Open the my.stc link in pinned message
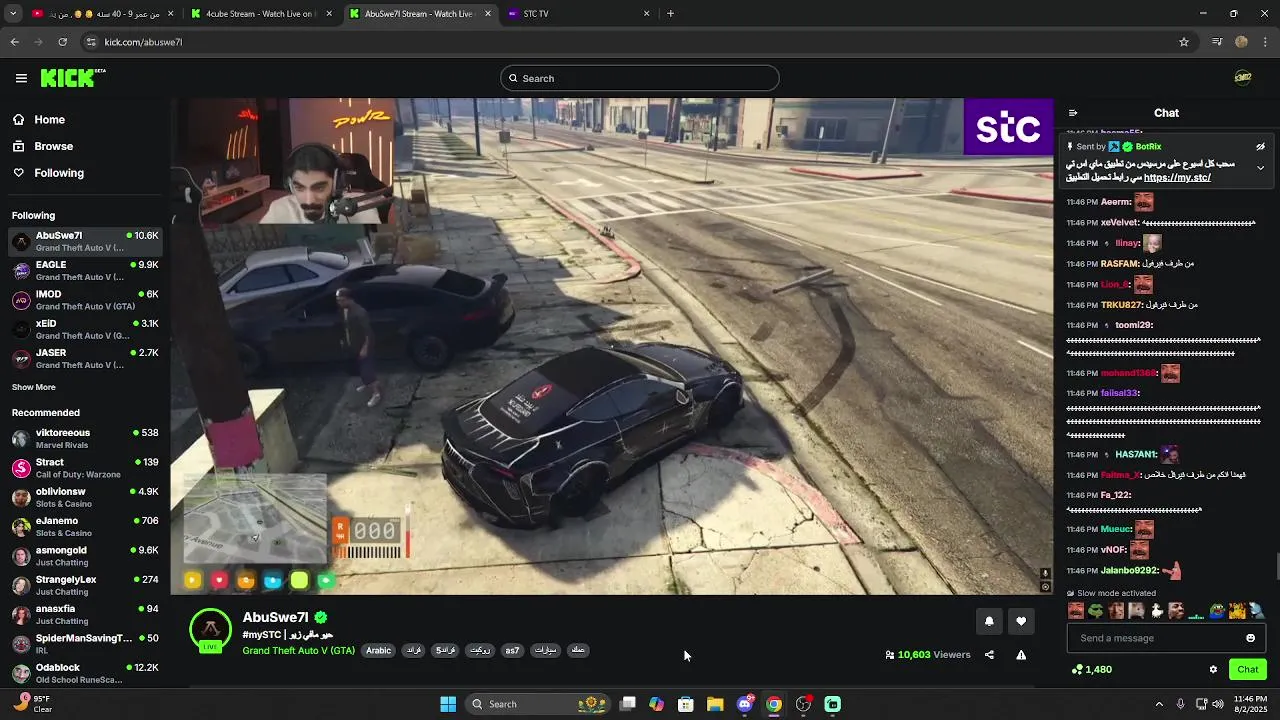This screenshot has width=1280, height=720. pyautogui.click(x=1177, y=178)
